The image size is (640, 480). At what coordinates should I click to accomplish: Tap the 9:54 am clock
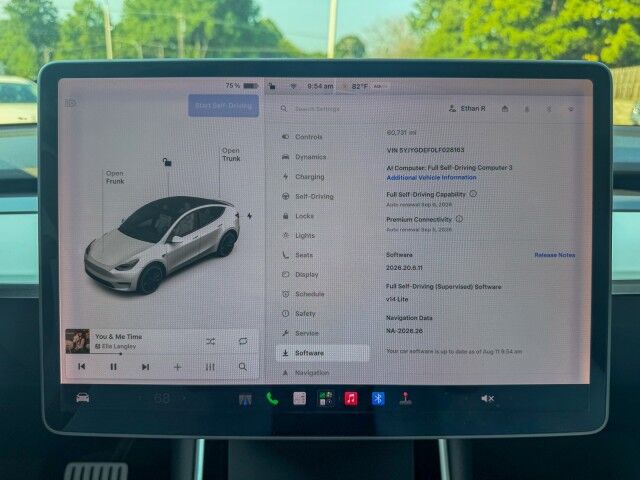point(320,86)
